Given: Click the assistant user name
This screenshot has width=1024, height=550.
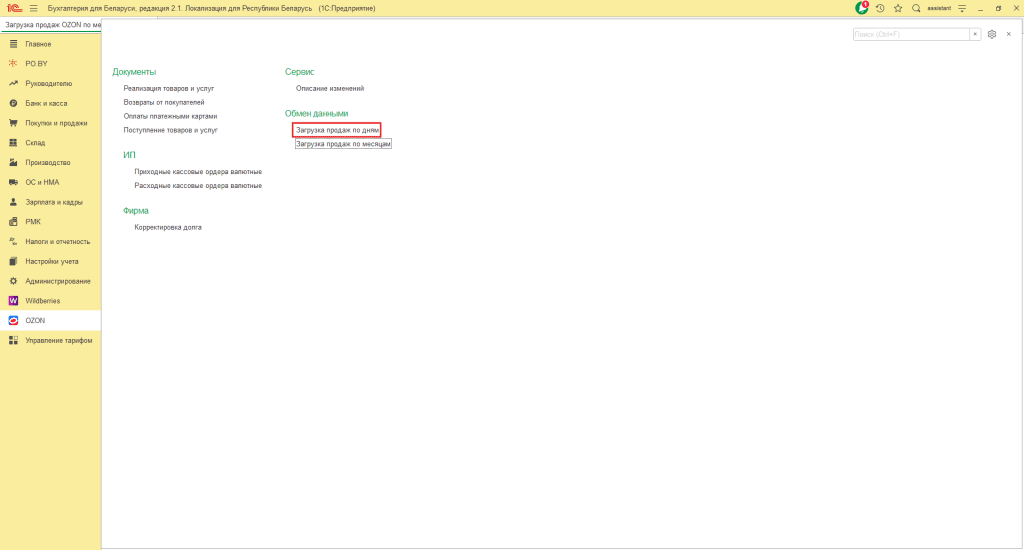Looking at the screenshot, I should click(939, 8).
